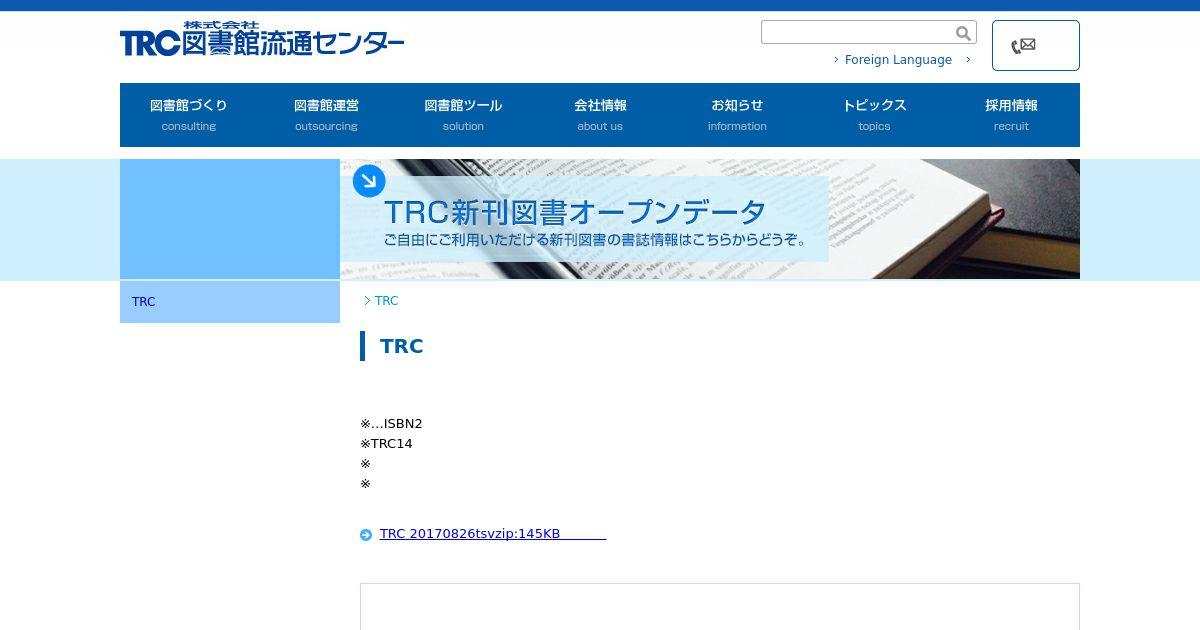Open the 会社情報 about us menu
Image resolution: width=1200 pixels, height=630 pixels.
point(600,115)
